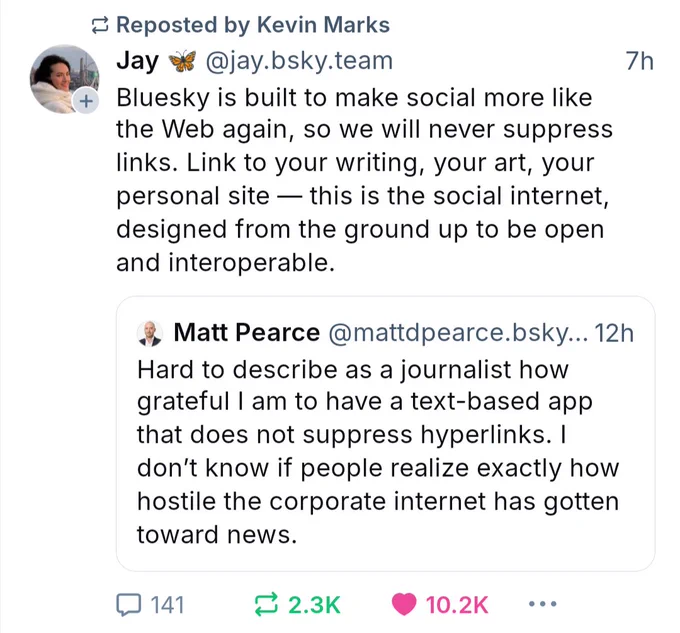This screenshot has width=680, height=633.
Task: Click the 12h quoted post timestamp
Action: pos(614,333)
